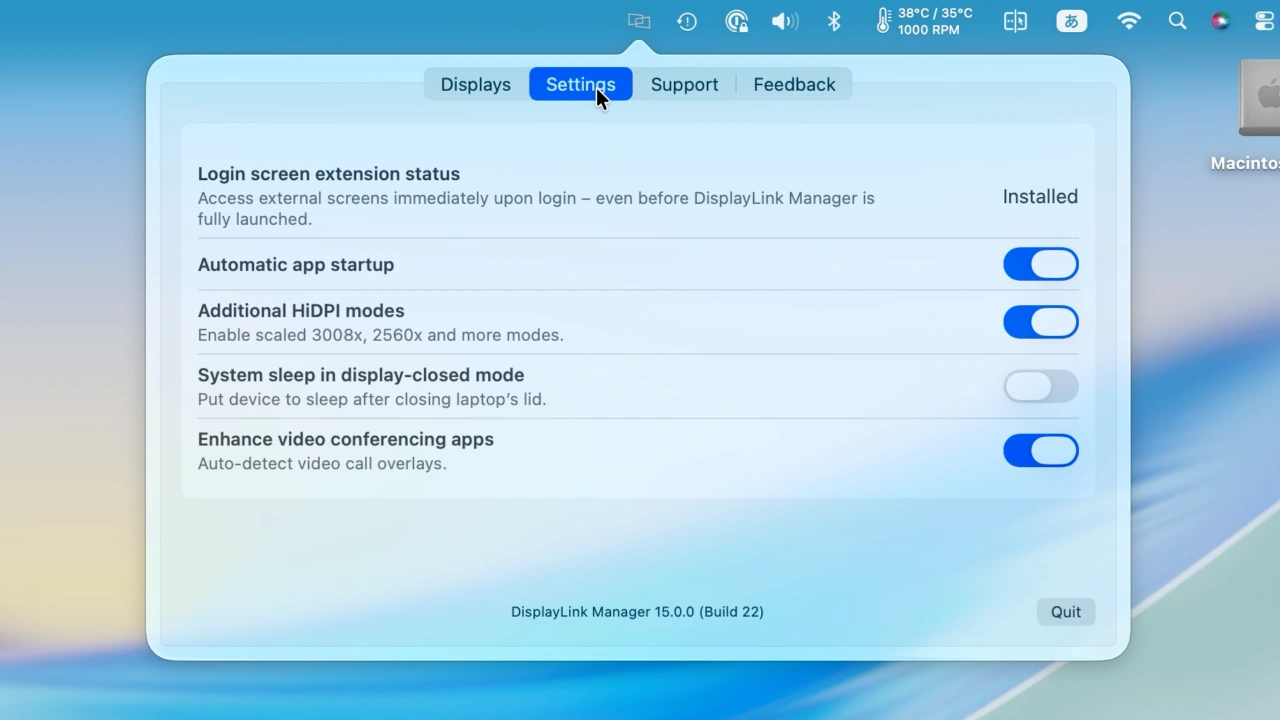Image resolution: width=1280 pixels, height=720 pixels.
Task: Click the Time Machine menu bar icon
Action: [x=687, y=21]
